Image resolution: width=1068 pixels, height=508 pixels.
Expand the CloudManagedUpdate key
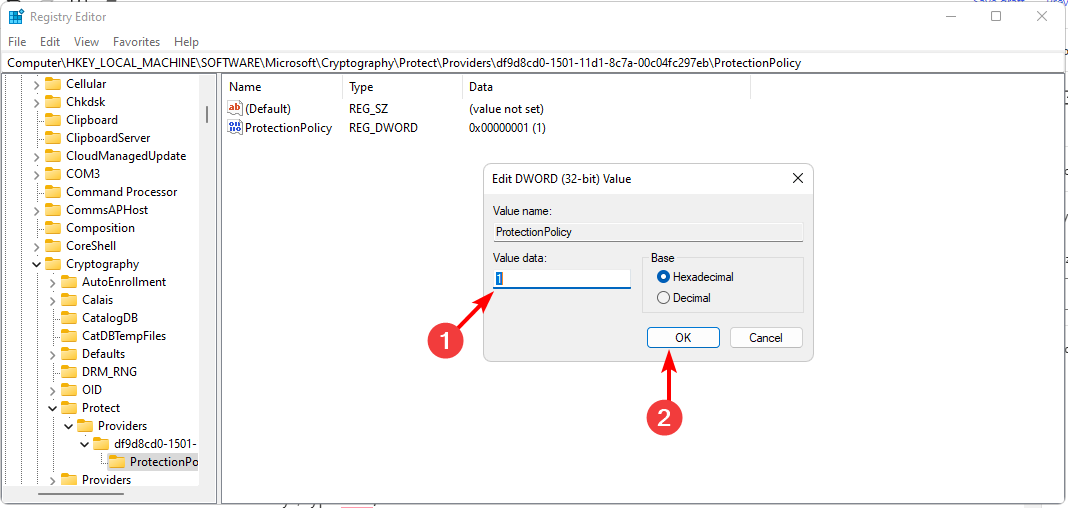[x=36, y=156]
